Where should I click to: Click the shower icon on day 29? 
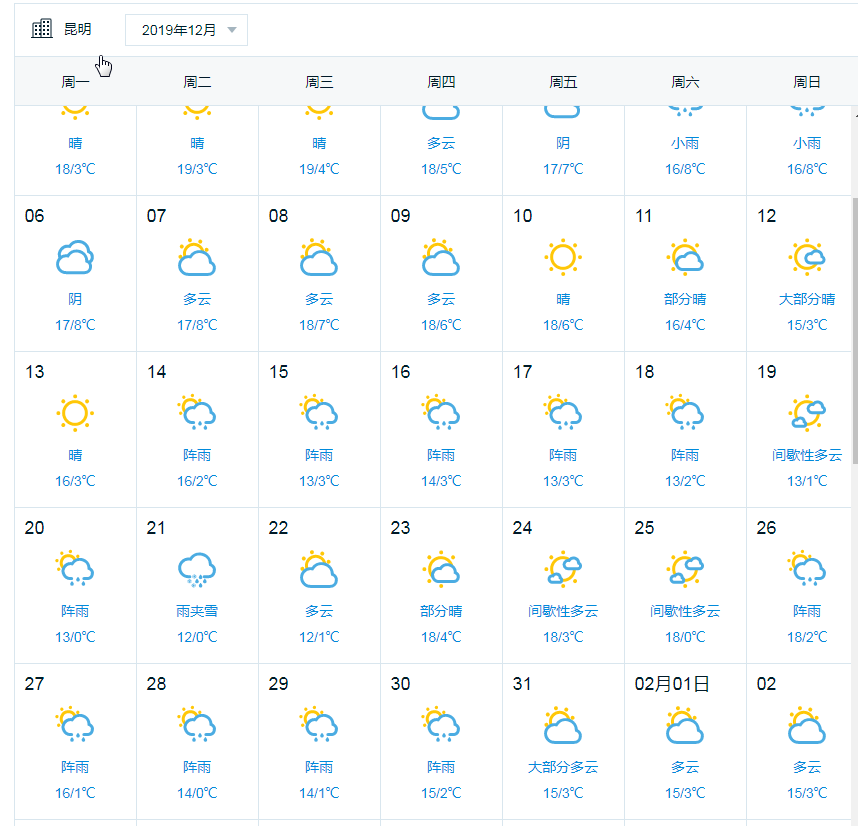[319, 724]
